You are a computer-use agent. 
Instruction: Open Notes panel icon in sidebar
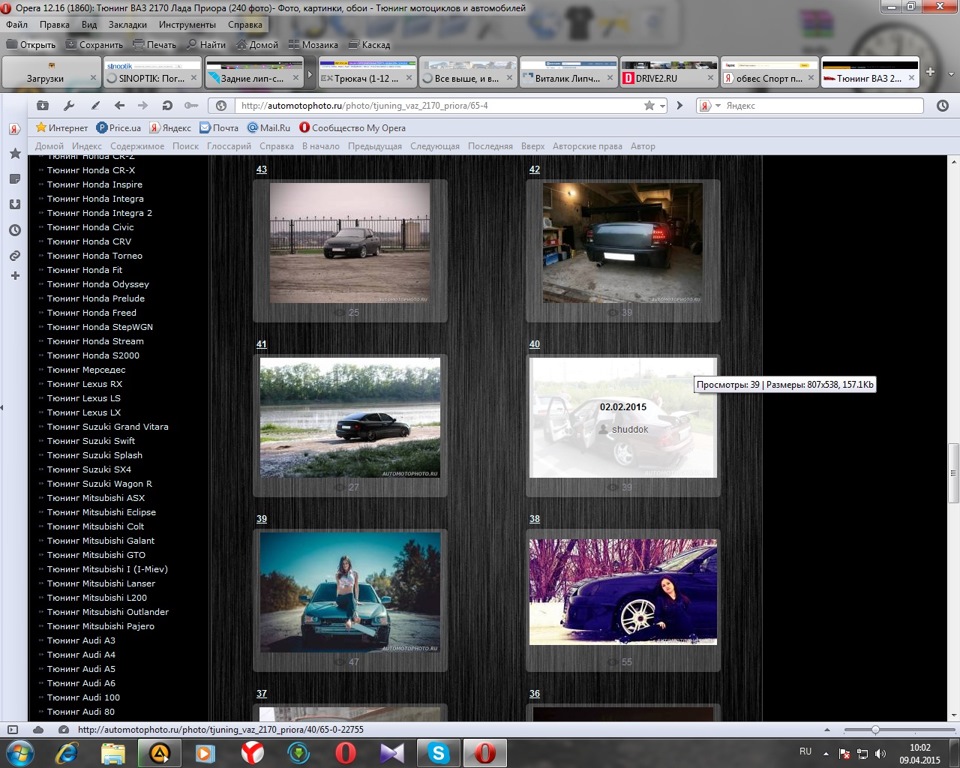pyautogui.click(x=15, y=179)
